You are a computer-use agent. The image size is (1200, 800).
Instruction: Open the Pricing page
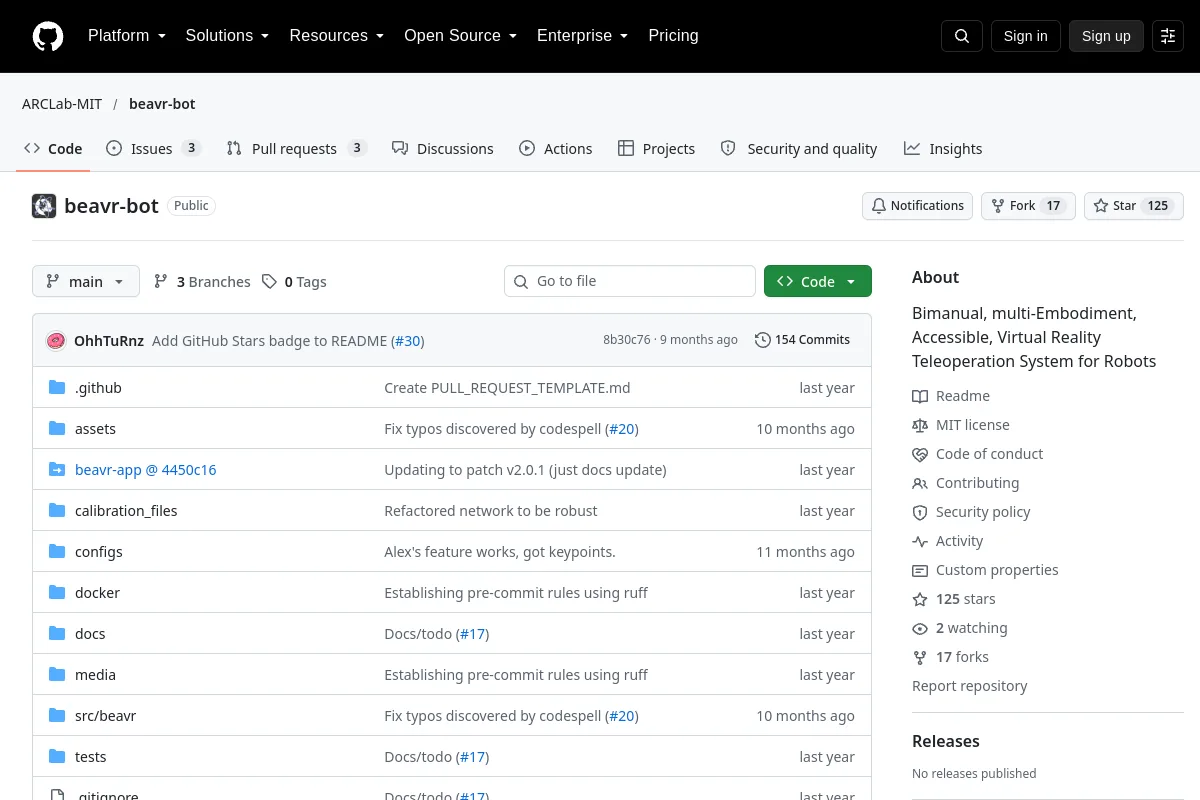673,36
